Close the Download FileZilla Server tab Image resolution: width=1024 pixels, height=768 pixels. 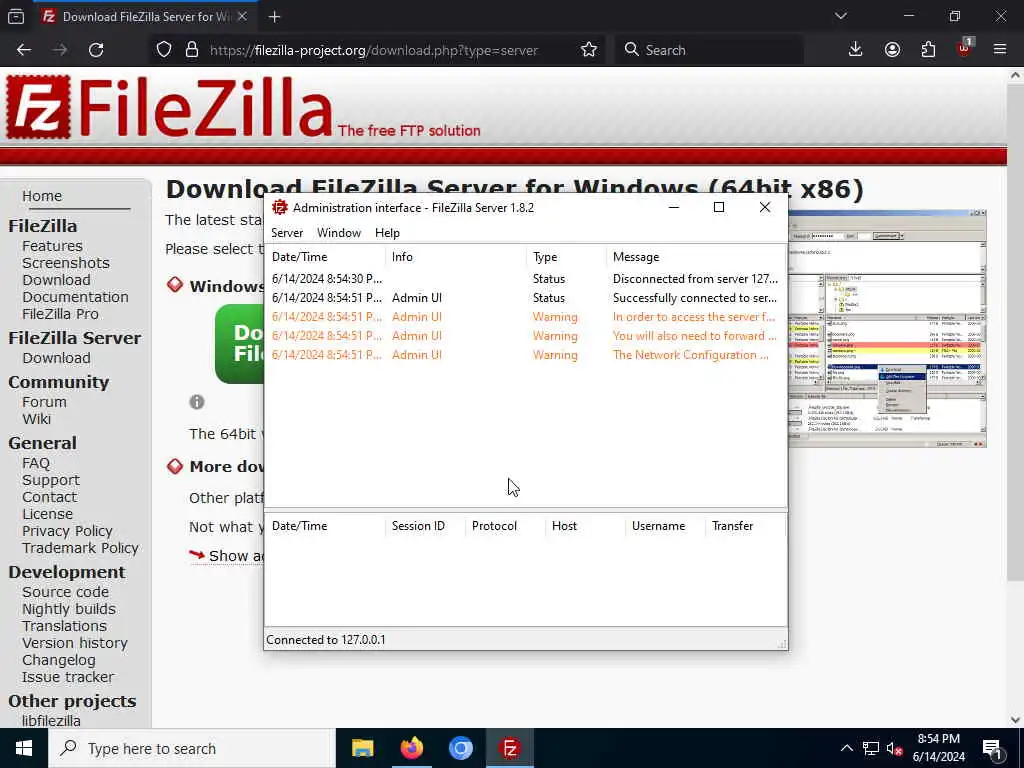242,16
